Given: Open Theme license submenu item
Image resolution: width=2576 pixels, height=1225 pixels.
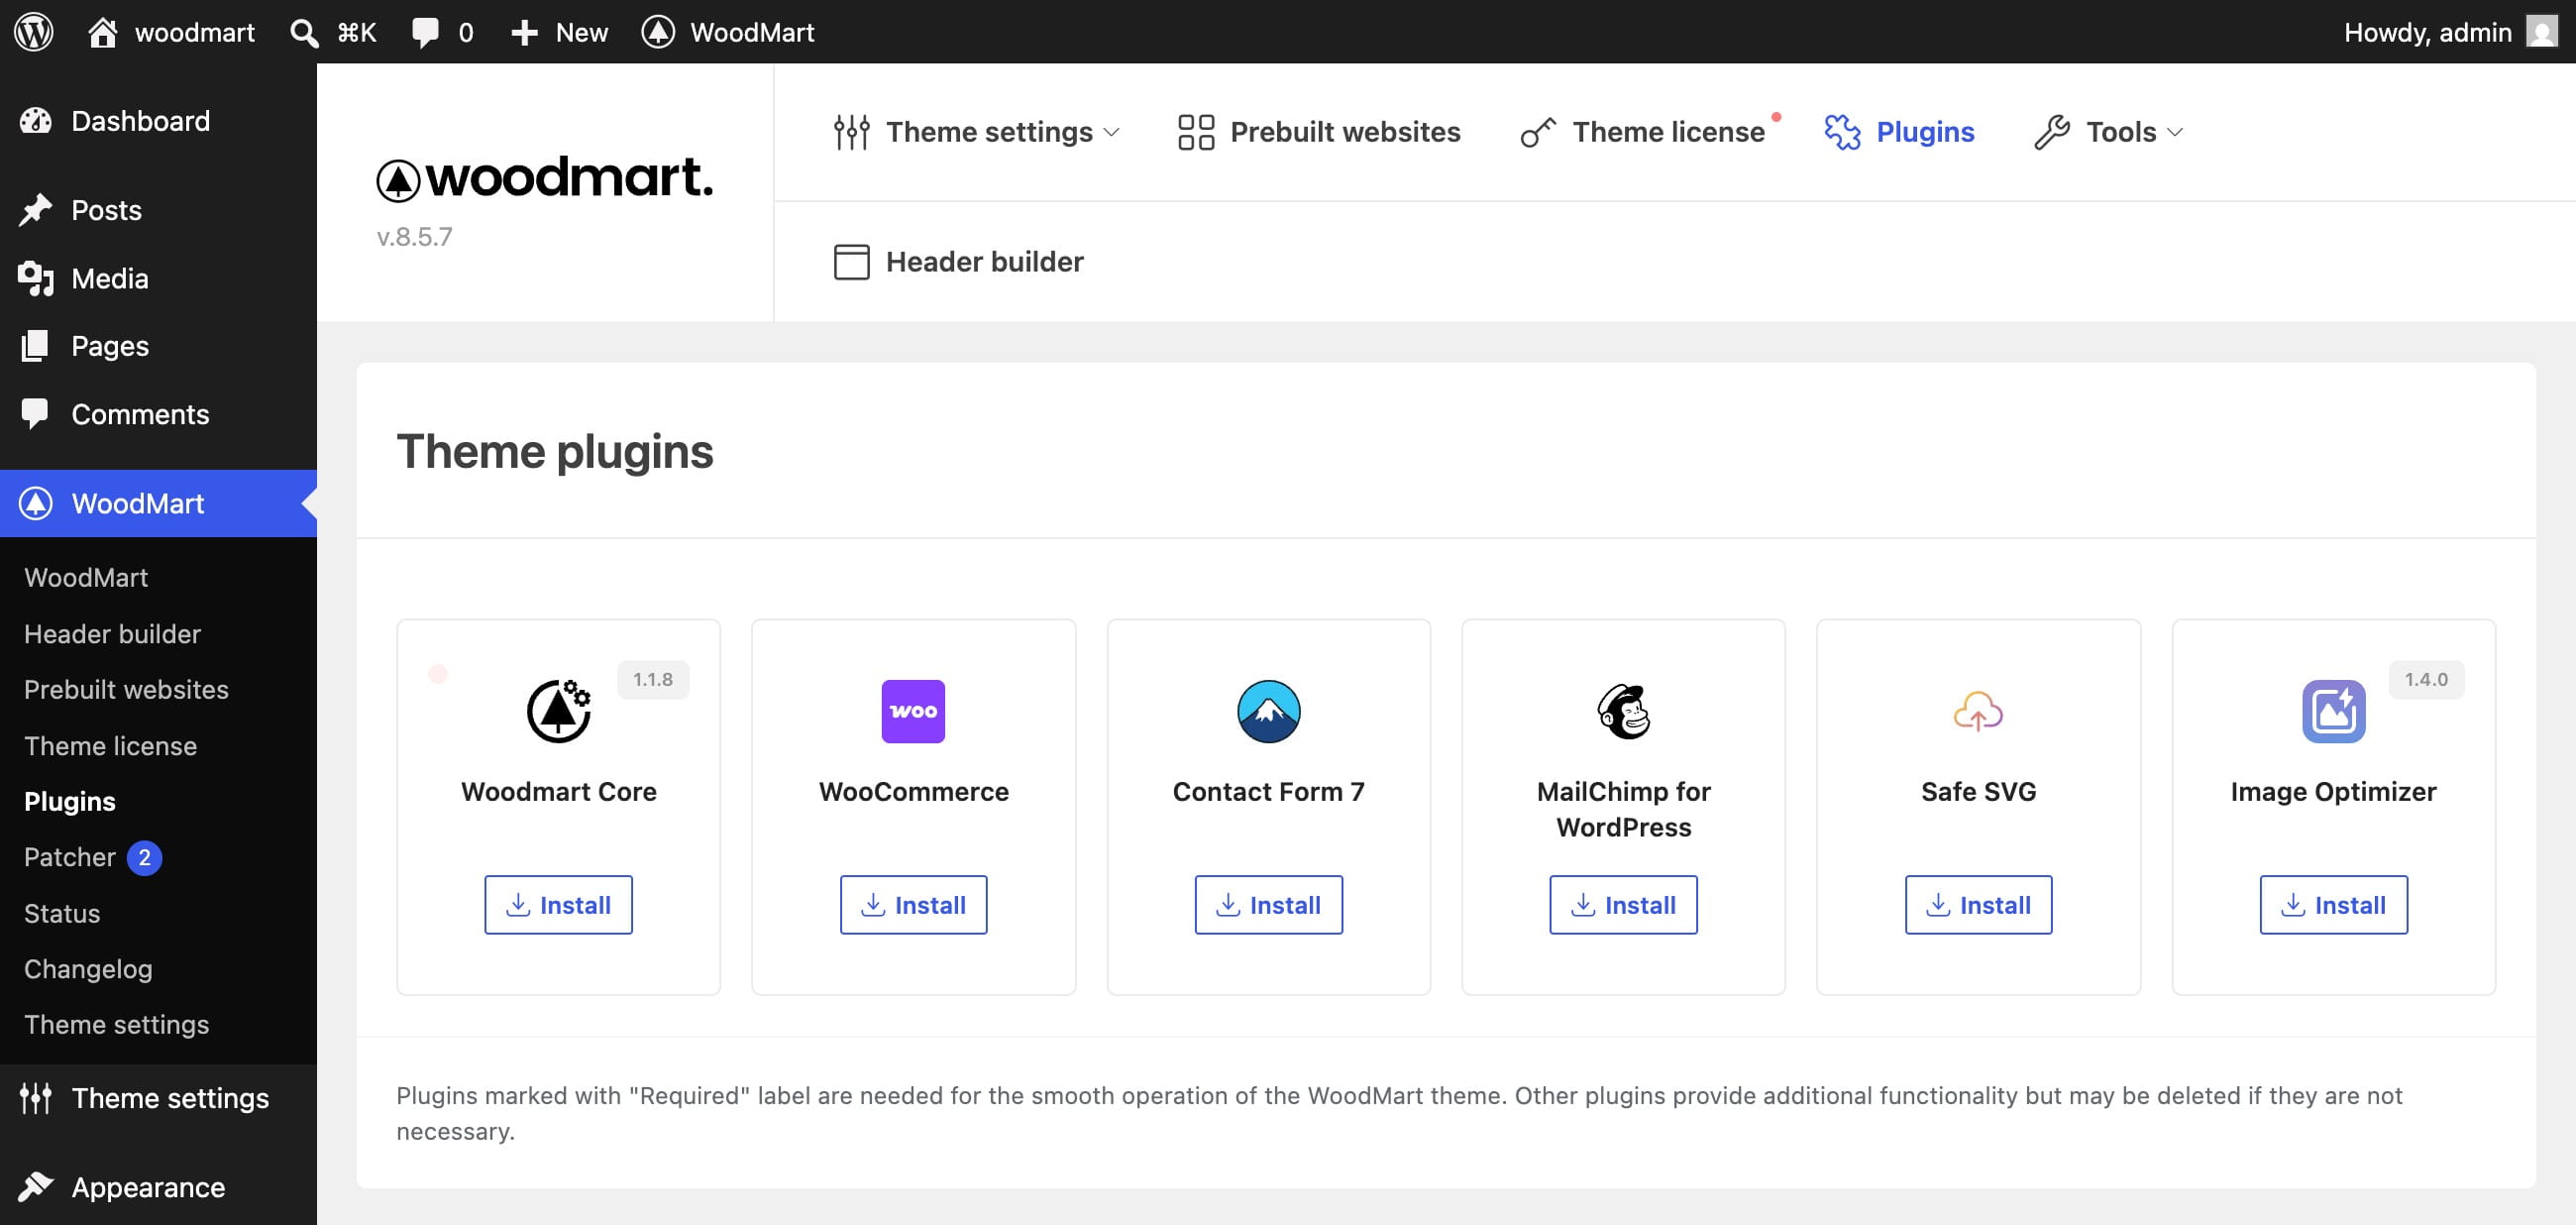Looking at the screenshot, I should coord(110,746).
